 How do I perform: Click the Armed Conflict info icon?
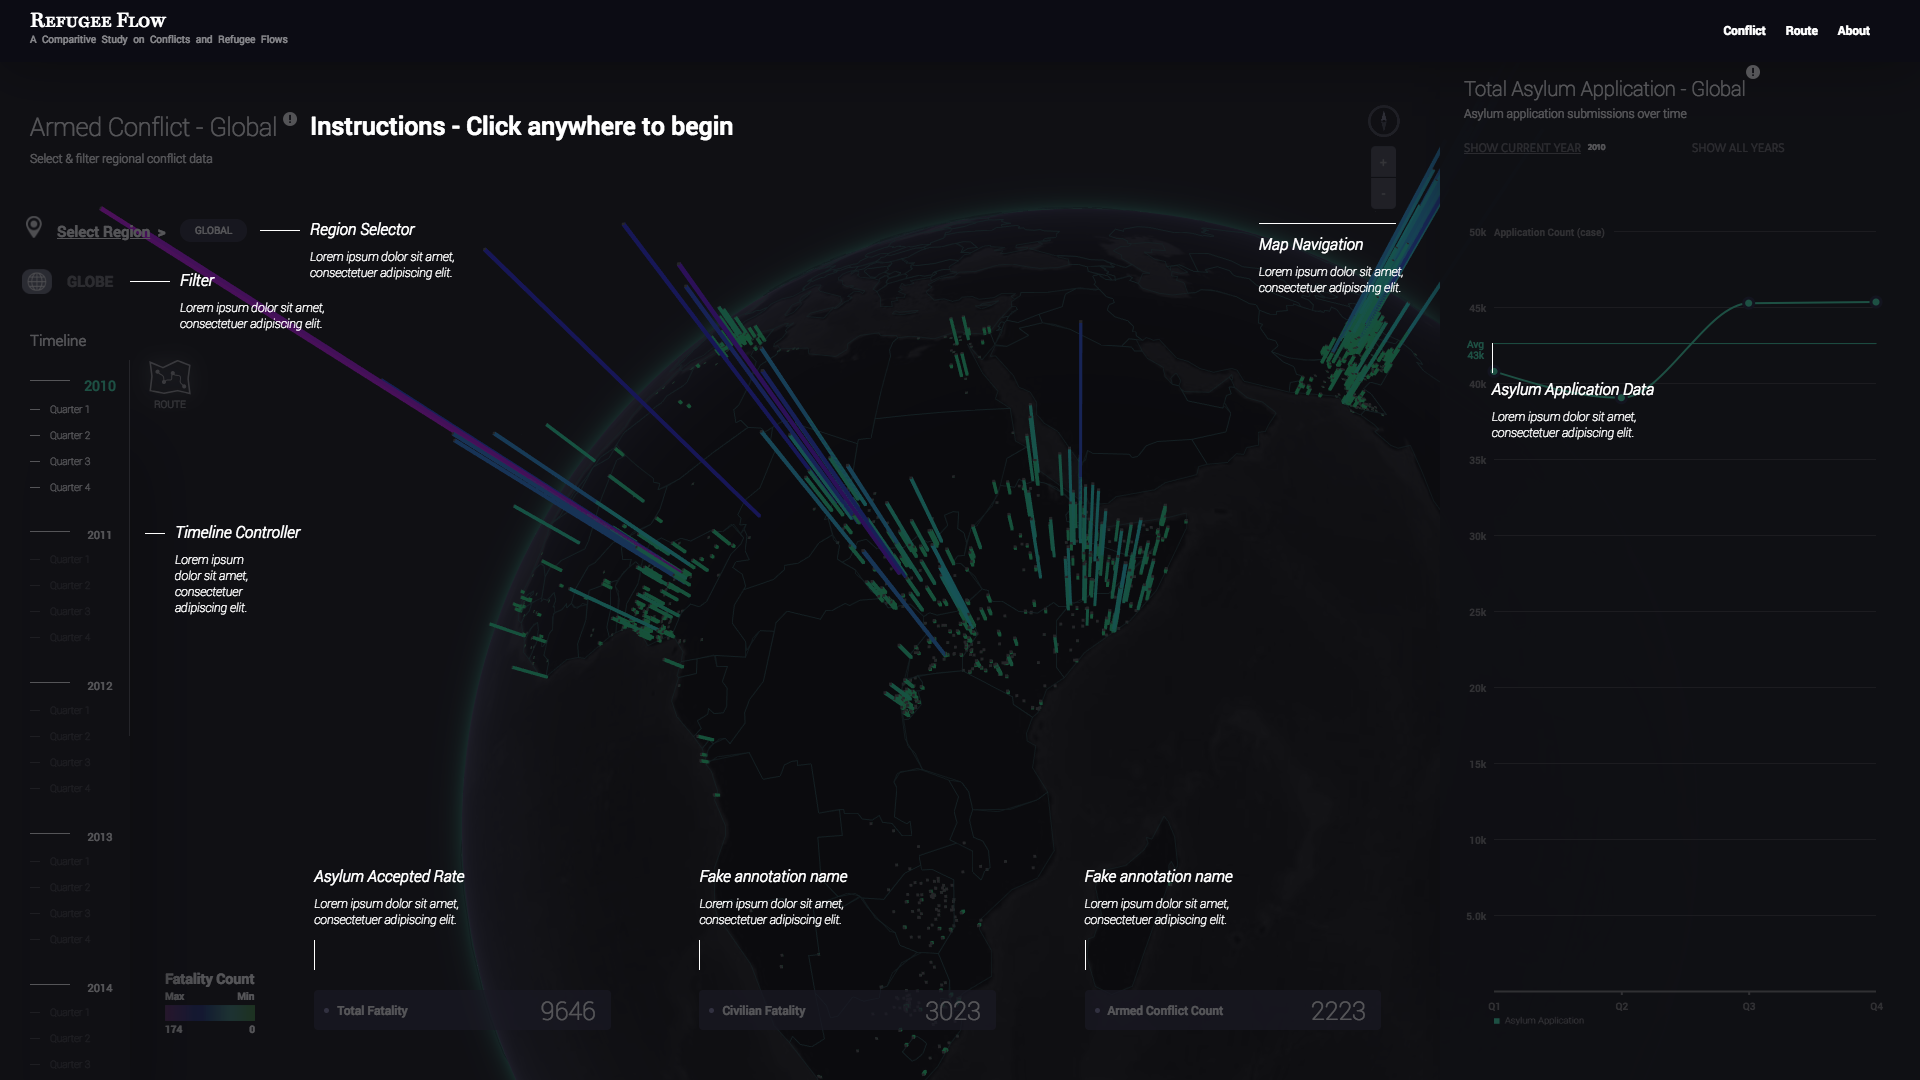point(290,119)
